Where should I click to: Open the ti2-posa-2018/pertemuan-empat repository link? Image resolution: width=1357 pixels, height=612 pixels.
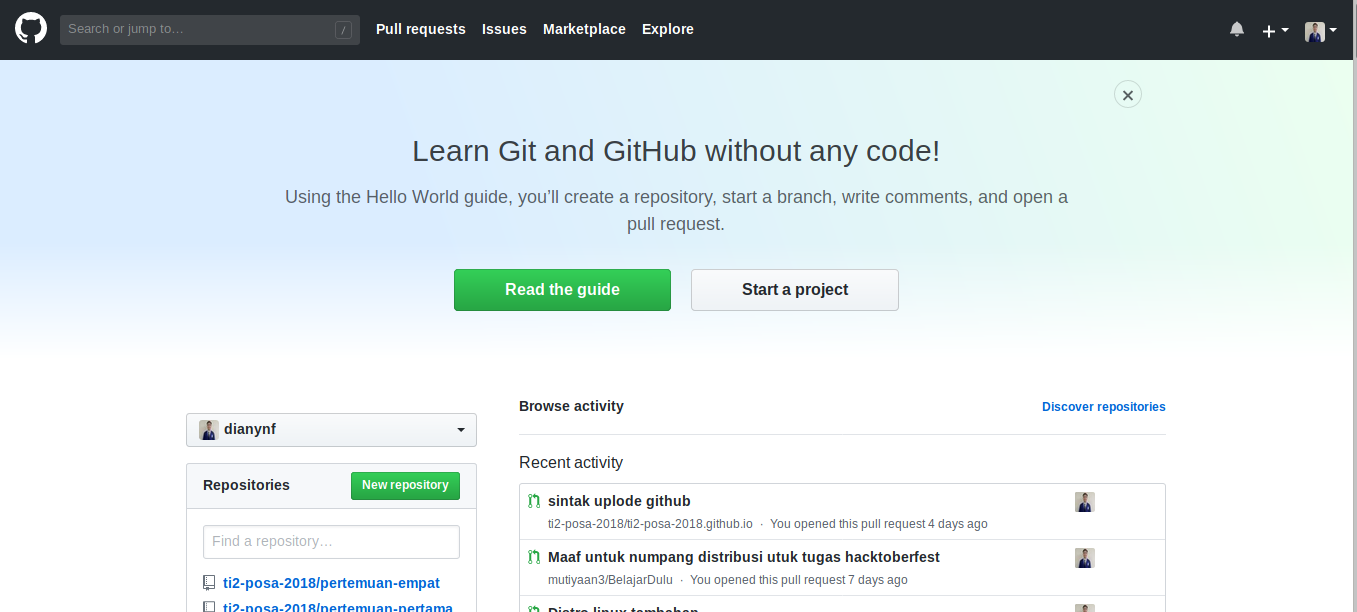[332, 582]
